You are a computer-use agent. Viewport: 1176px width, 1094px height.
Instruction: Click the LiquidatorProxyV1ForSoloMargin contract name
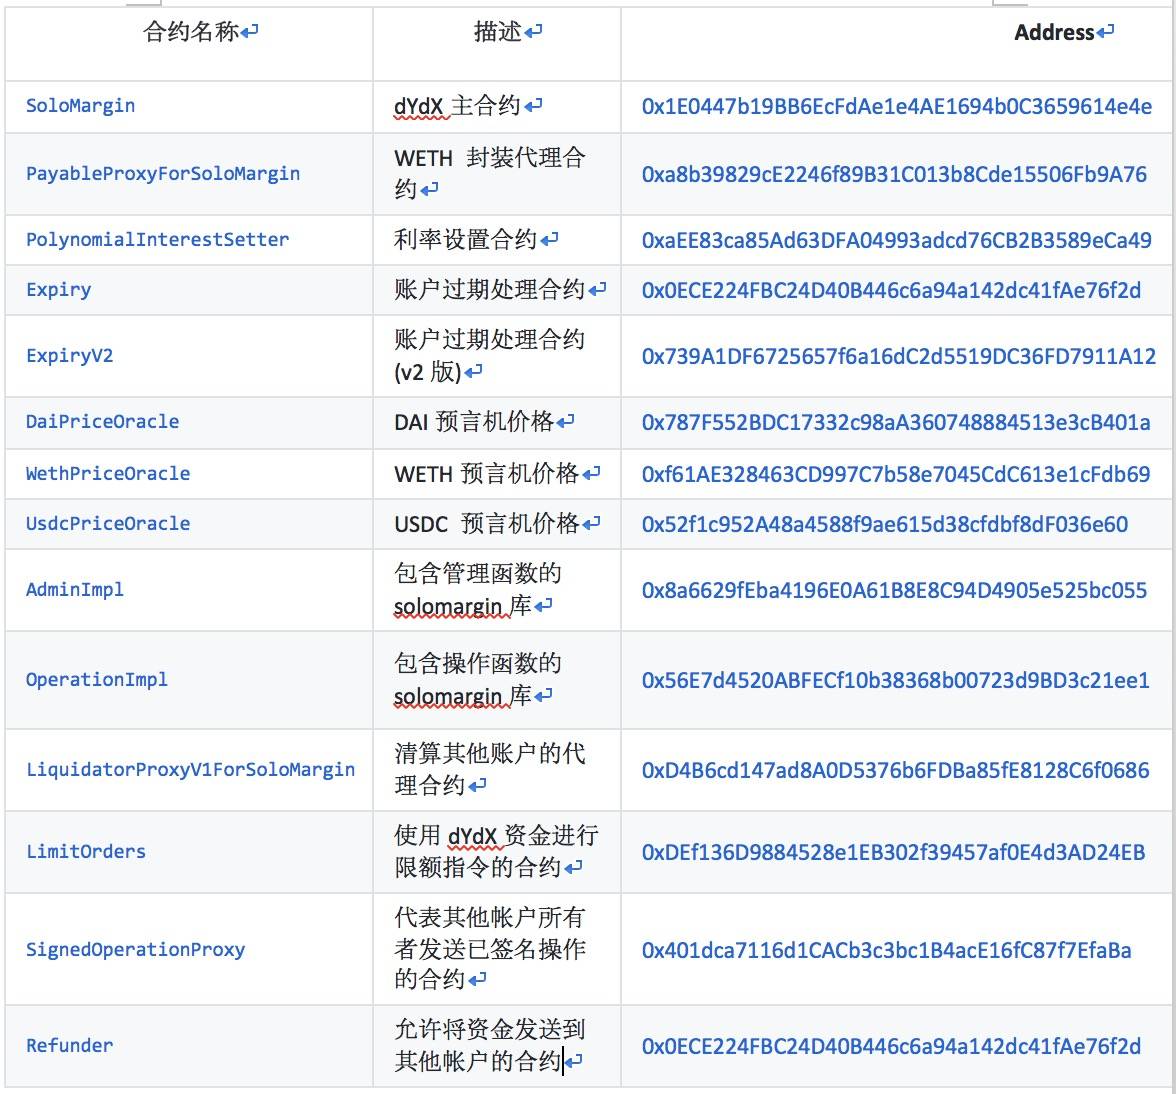(190, 770)
